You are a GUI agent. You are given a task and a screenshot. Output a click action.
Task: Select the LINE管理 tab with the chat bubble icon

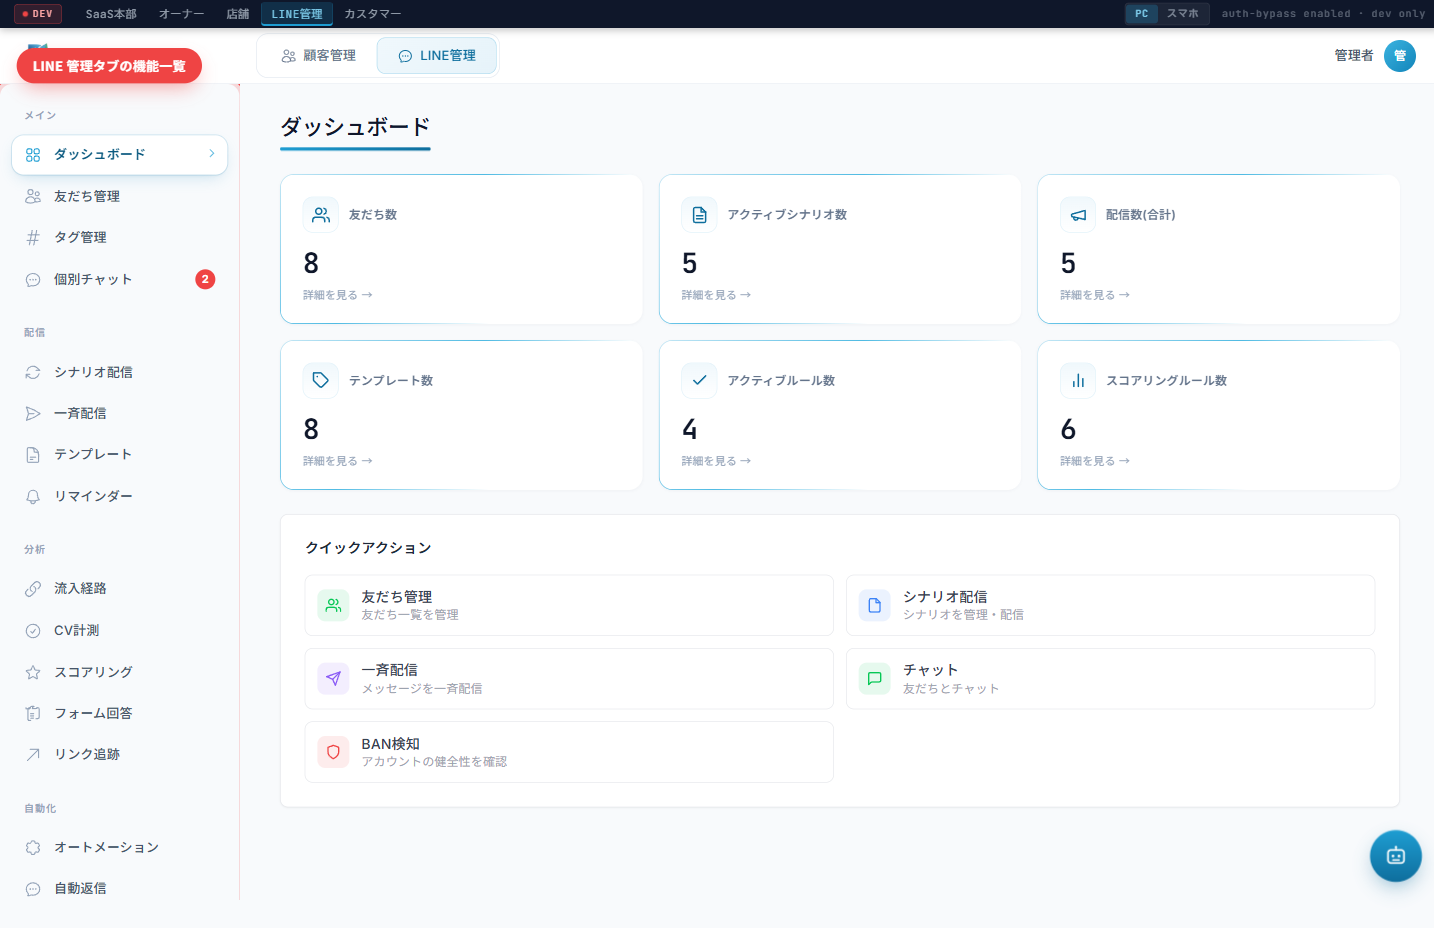(437, 56)
